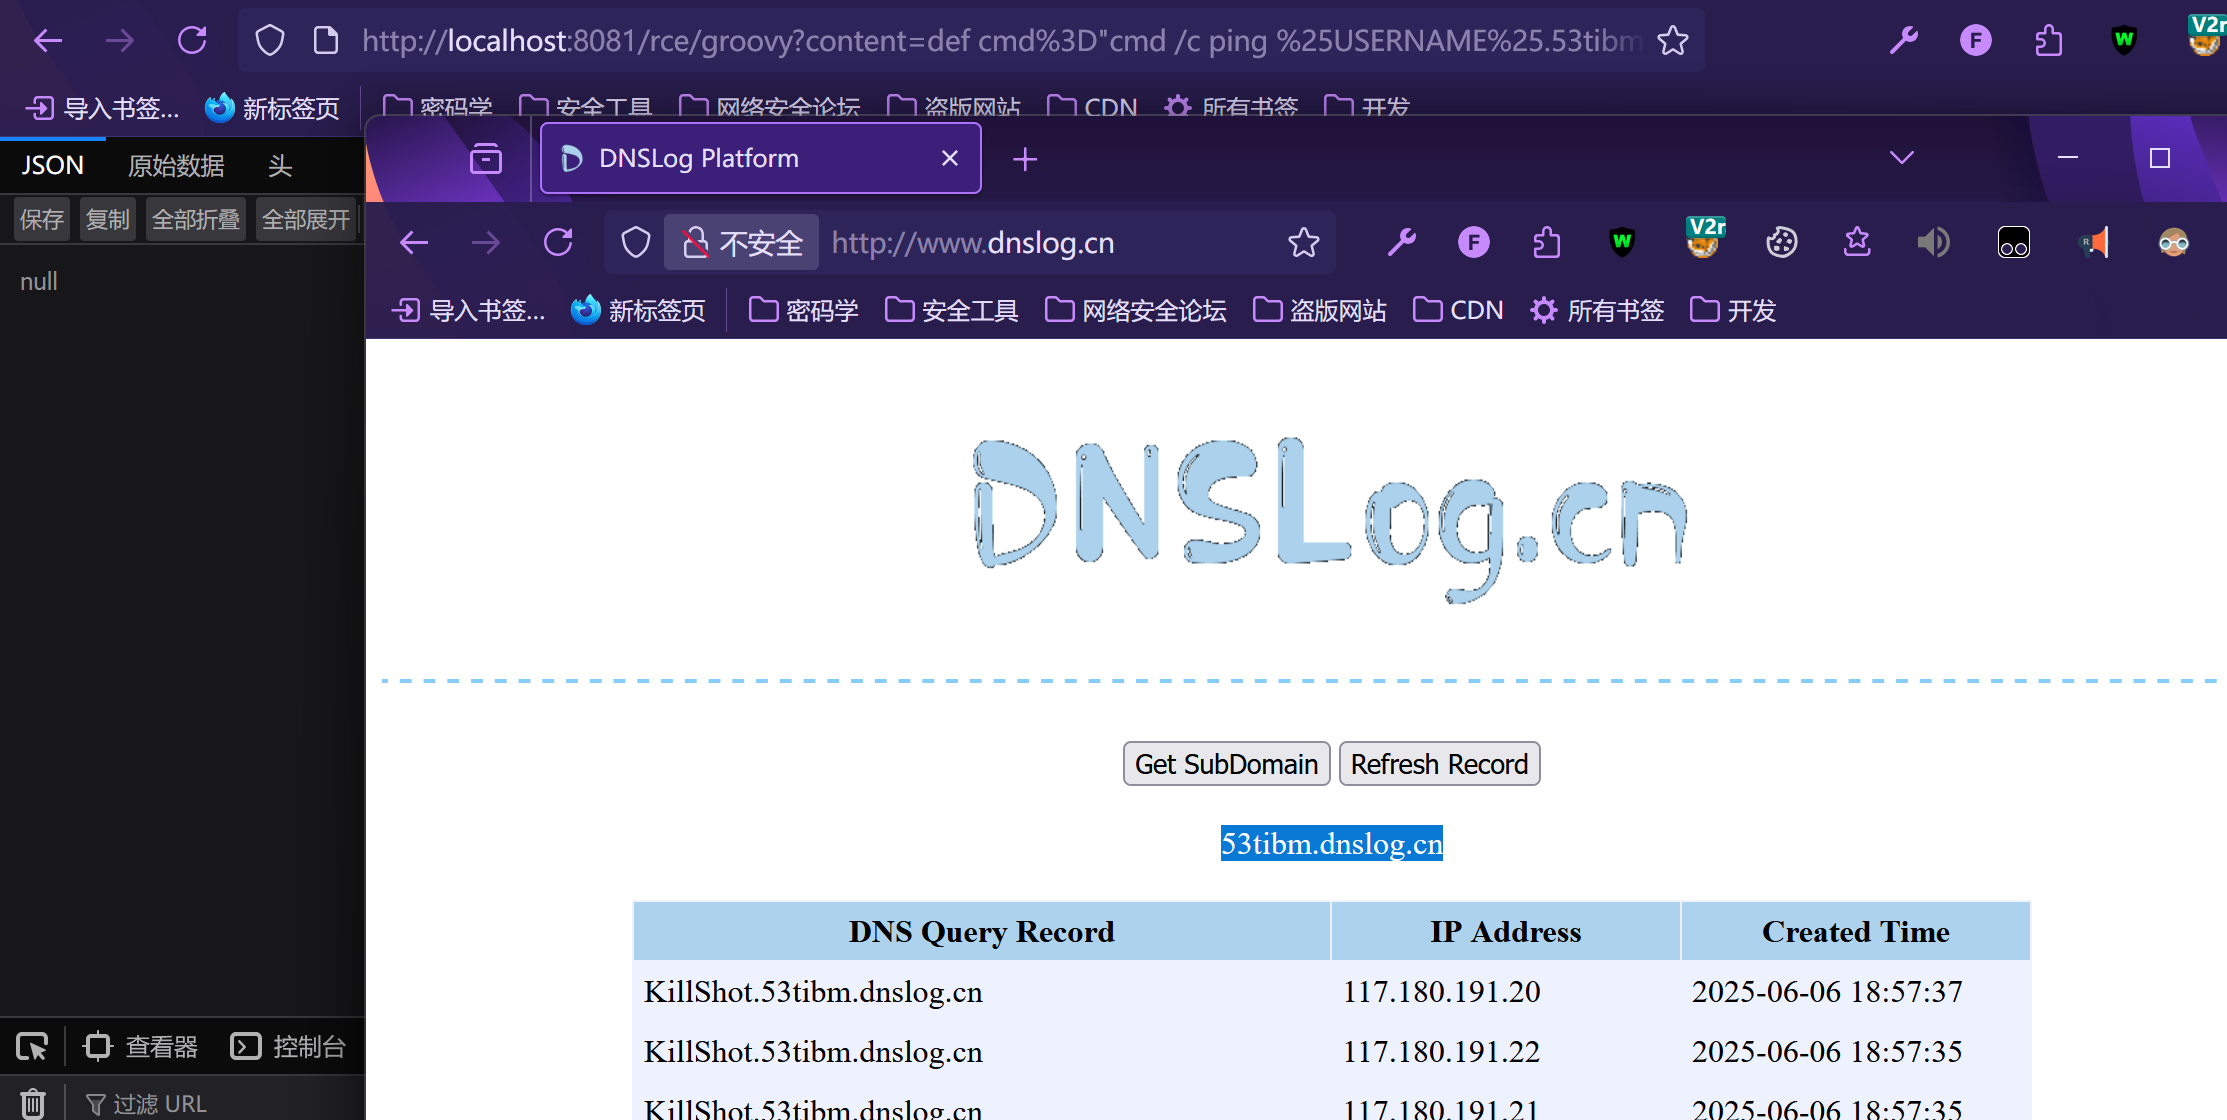Select the 控制台 devtools tab

click(x=289, y=1047)
